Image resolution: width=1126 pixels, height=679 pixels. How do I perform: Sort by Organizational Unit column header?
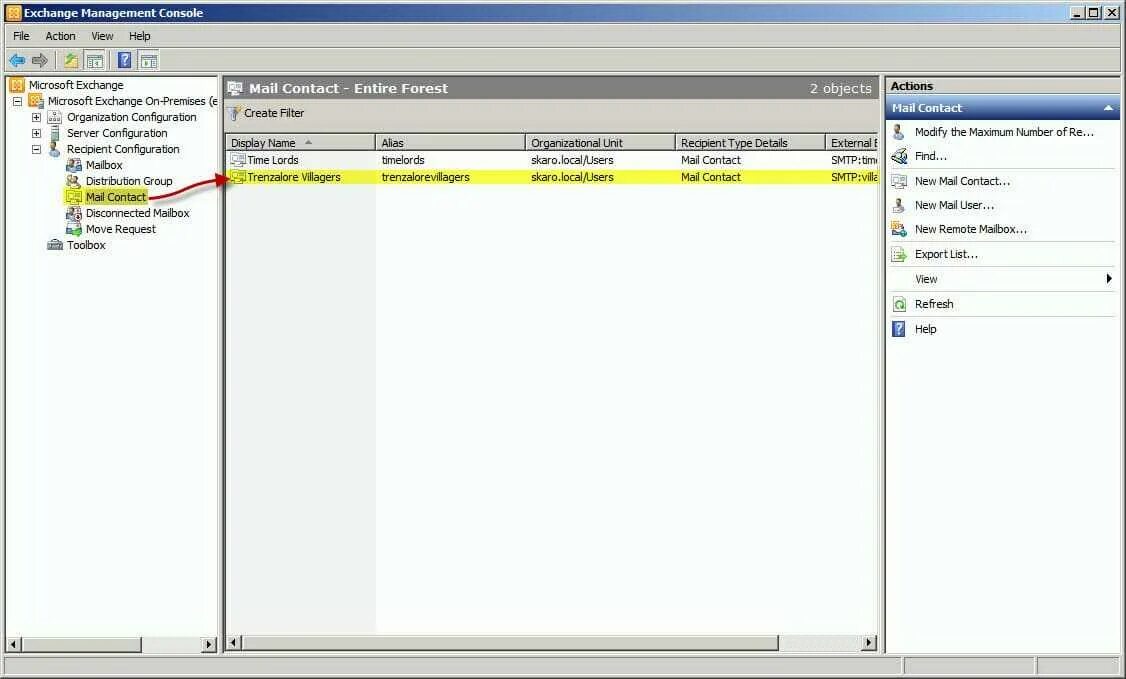click(x=600, y=143)
